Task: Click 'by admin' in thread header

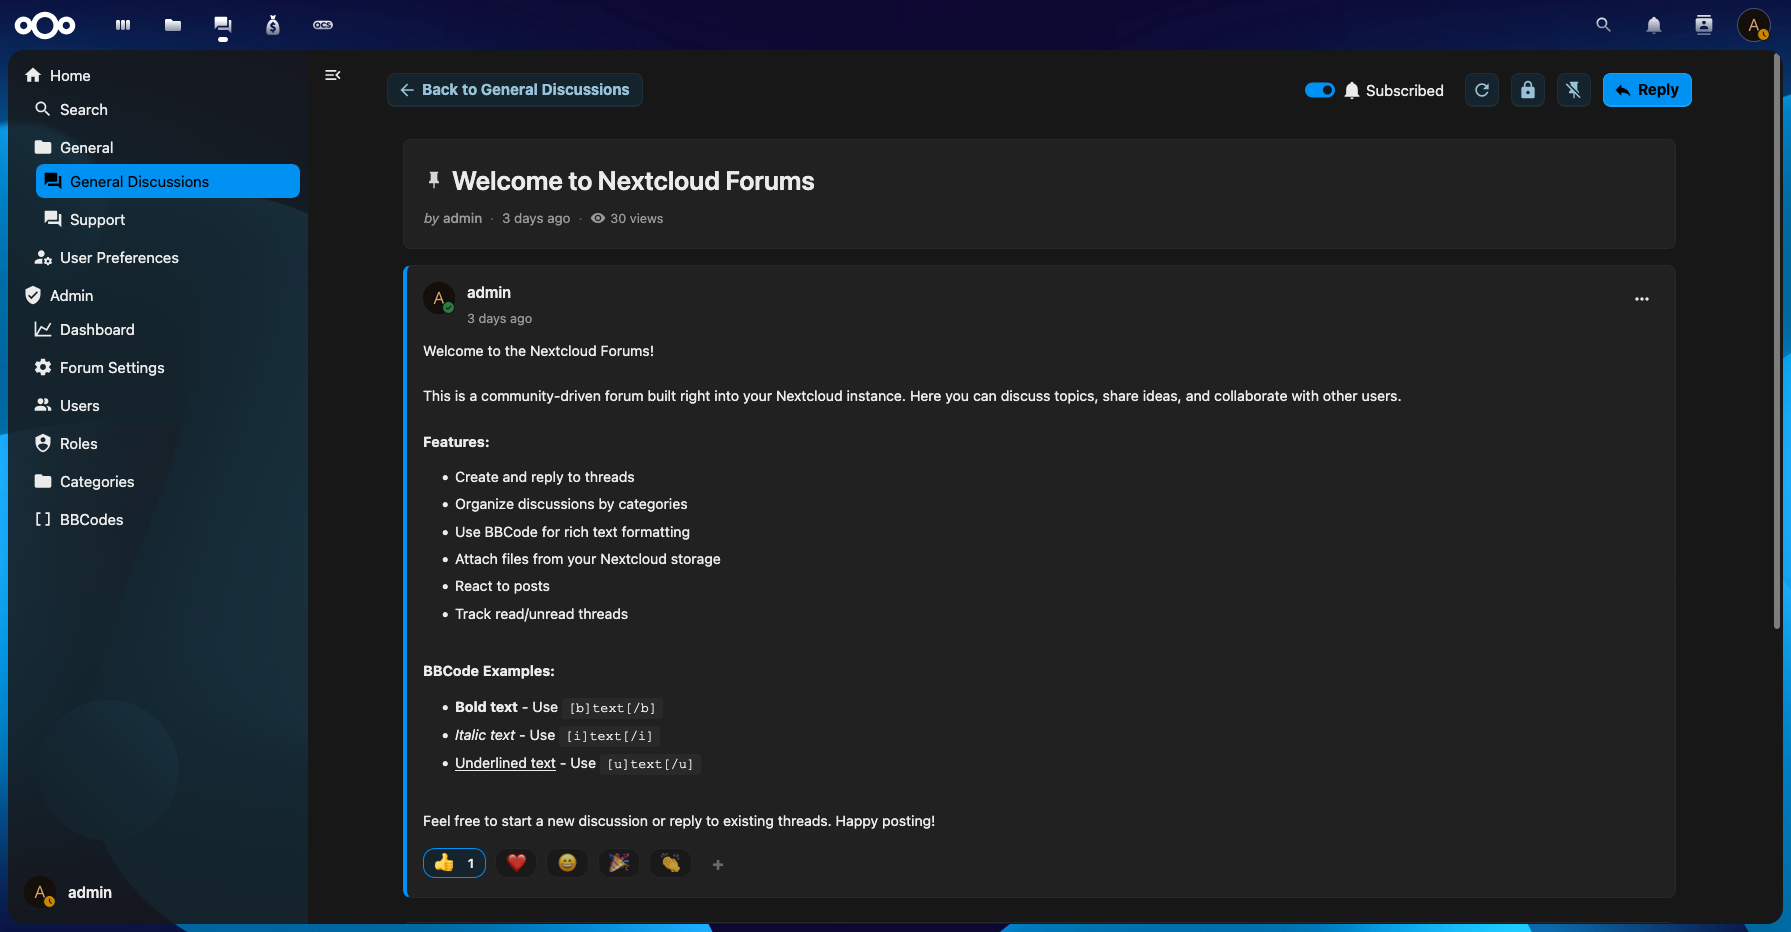Action: pos(453,219)
